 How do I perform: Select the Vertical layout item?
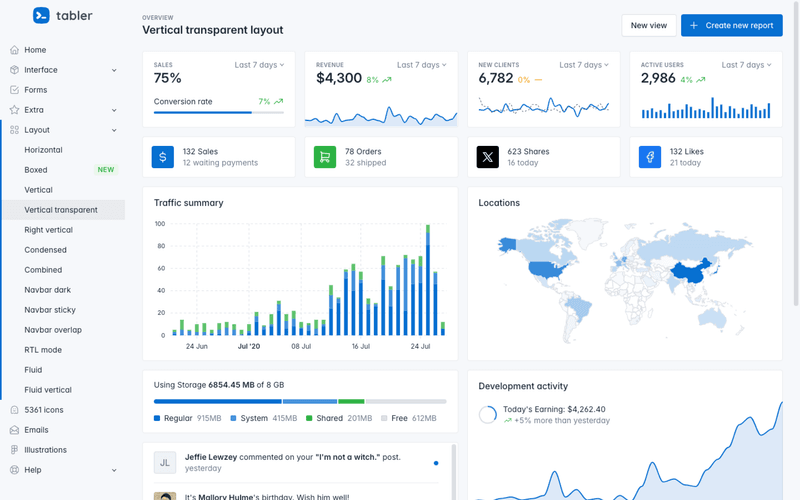click(64, 190)
